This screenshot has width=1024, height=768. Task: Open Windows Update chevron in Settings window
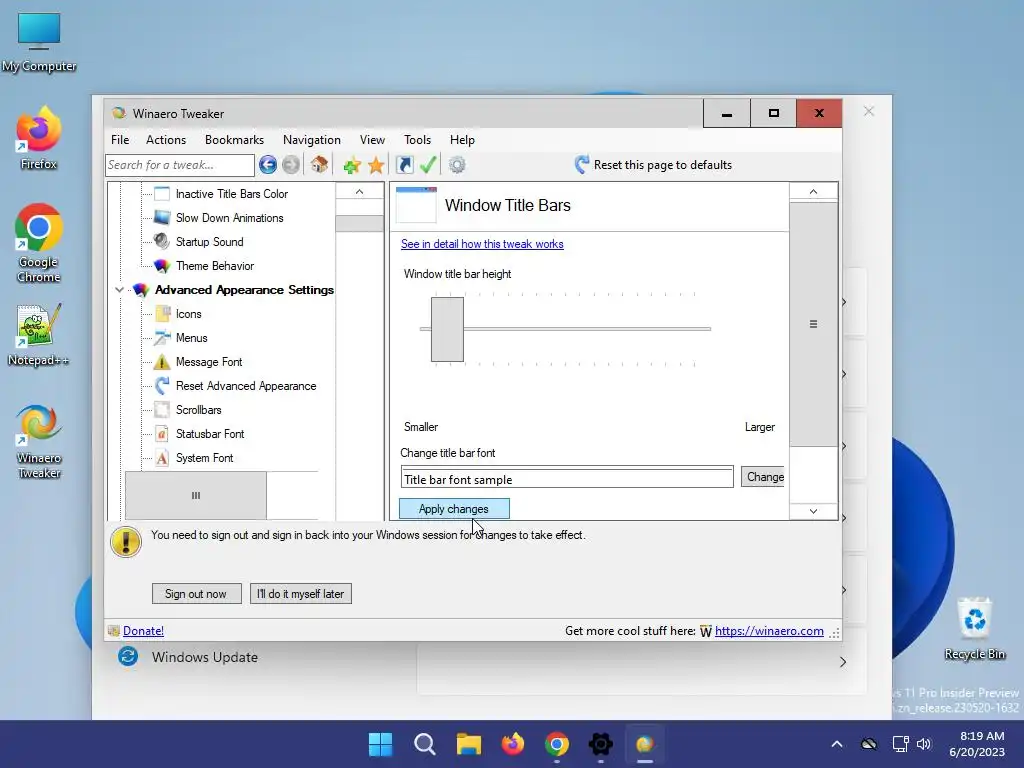(842, 662)
